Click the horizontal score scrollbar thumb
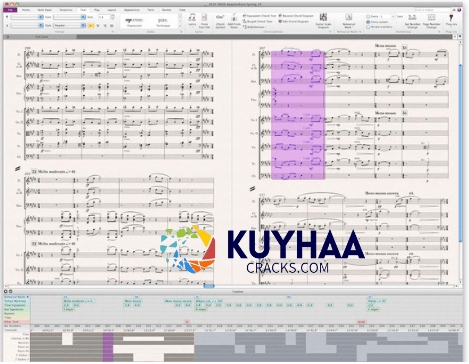This screenshot has height=364, width=469. [x=209, y=286]
